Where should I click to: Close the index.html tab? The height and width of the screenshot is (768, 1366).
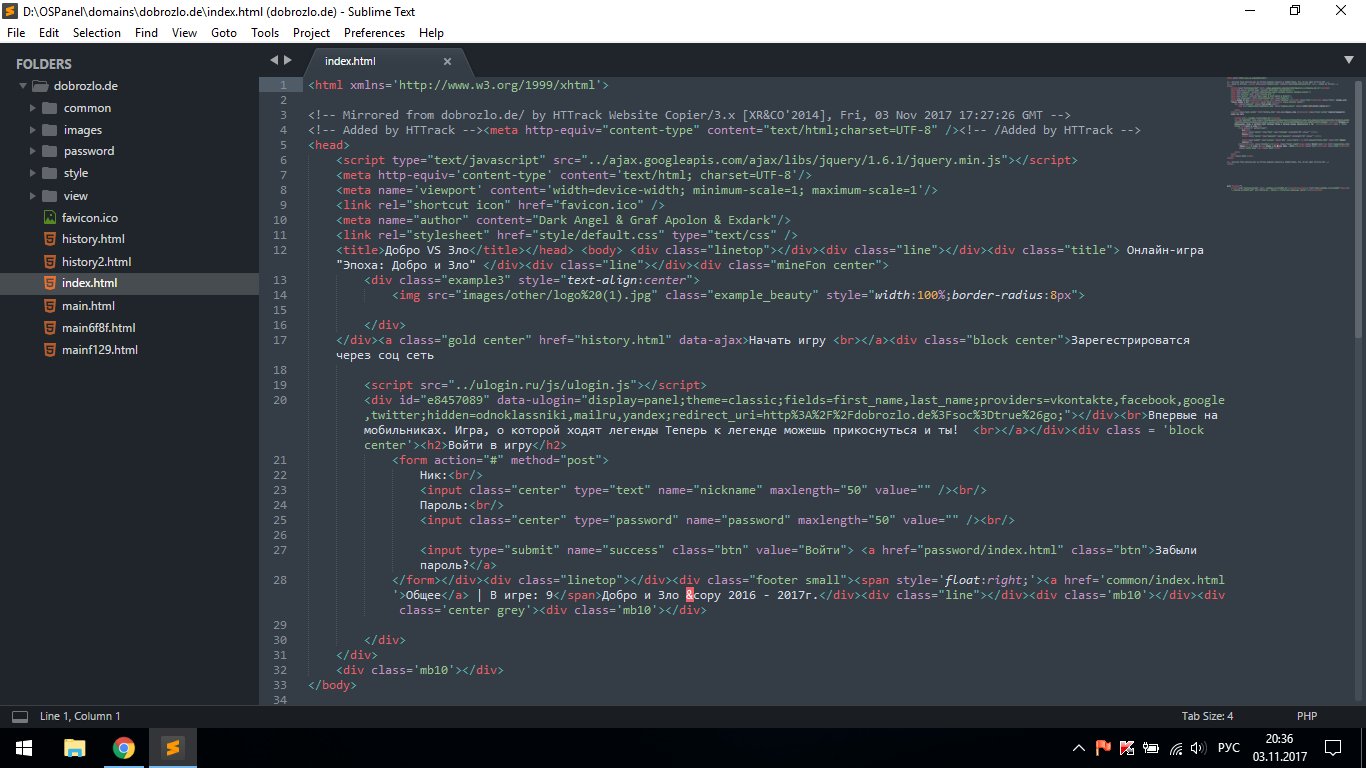click(447, 62)
